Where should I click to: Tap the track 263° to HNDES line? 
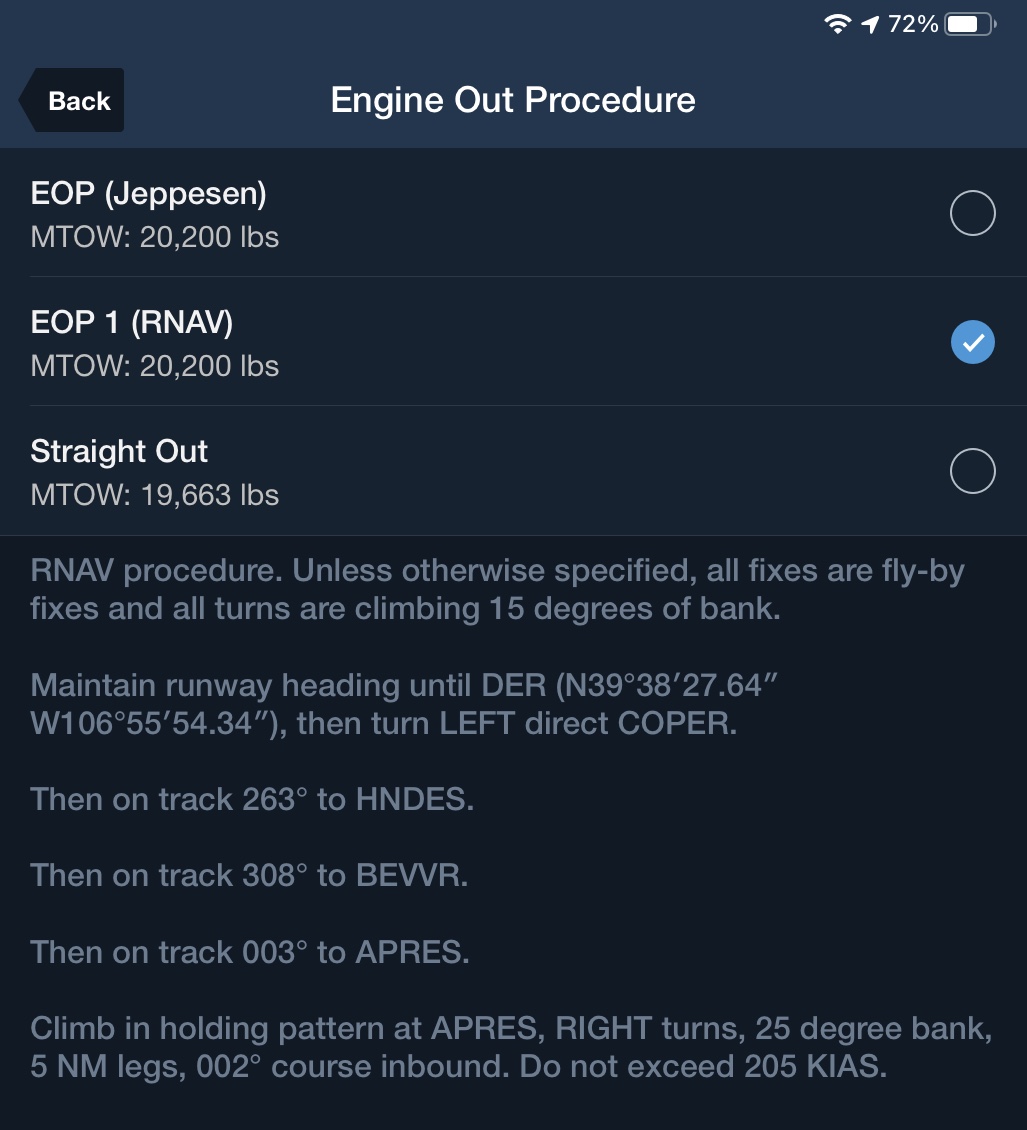point(252,799)
